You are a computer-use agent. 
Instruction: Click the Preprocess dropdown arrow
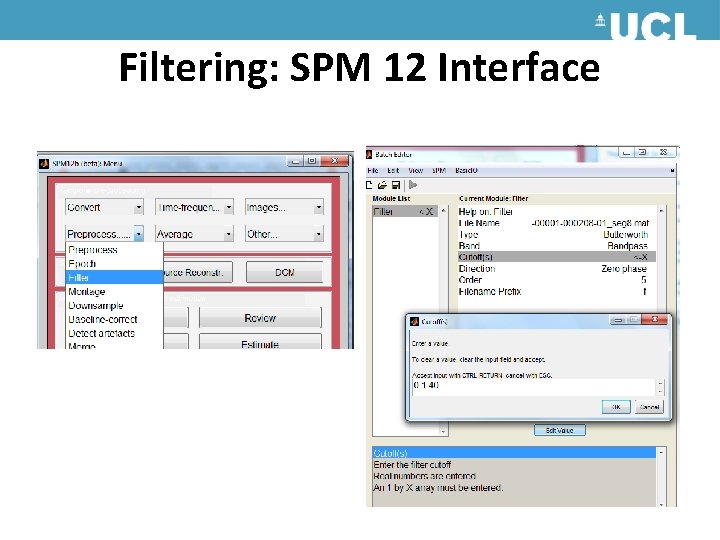(x=138, y=234)
